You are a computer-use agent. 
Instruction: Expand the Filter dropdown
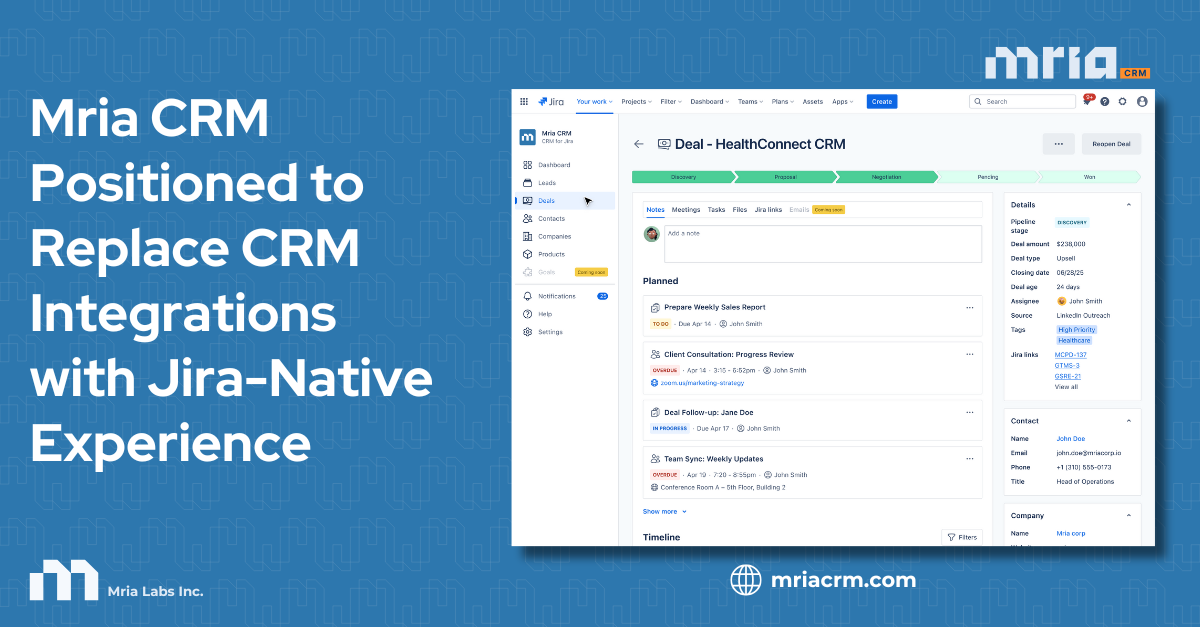pyautogui.click(x=671, y=101)
